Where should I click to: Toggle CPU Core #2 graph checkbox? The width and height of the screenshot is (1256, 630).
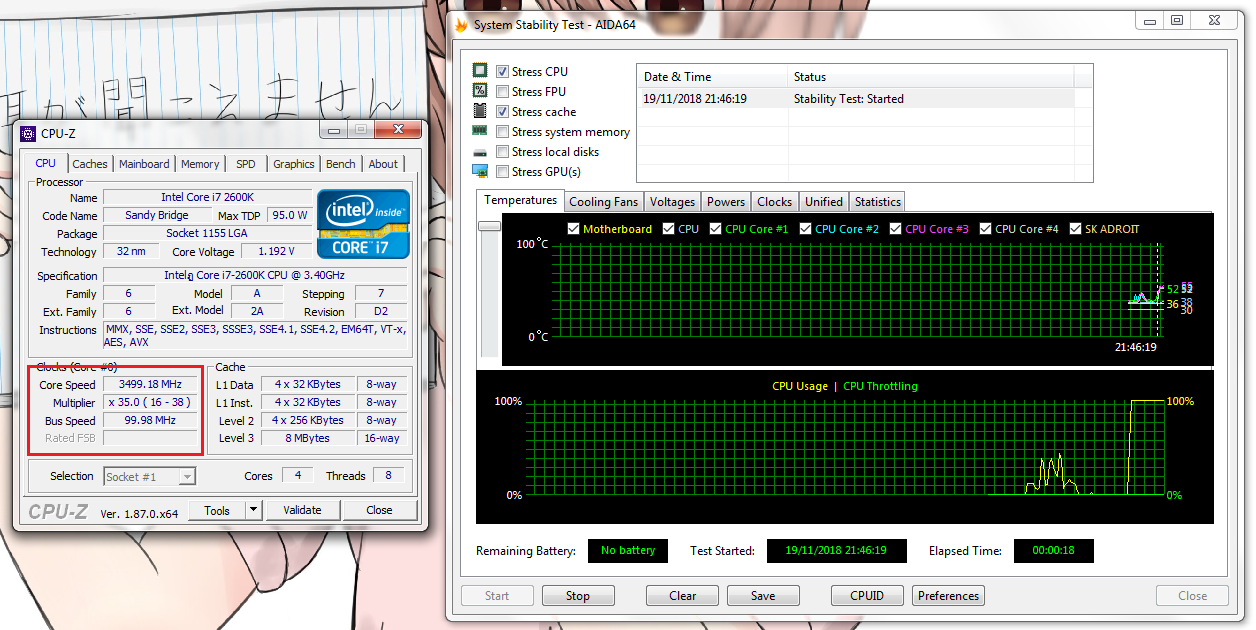pos(805,229)
